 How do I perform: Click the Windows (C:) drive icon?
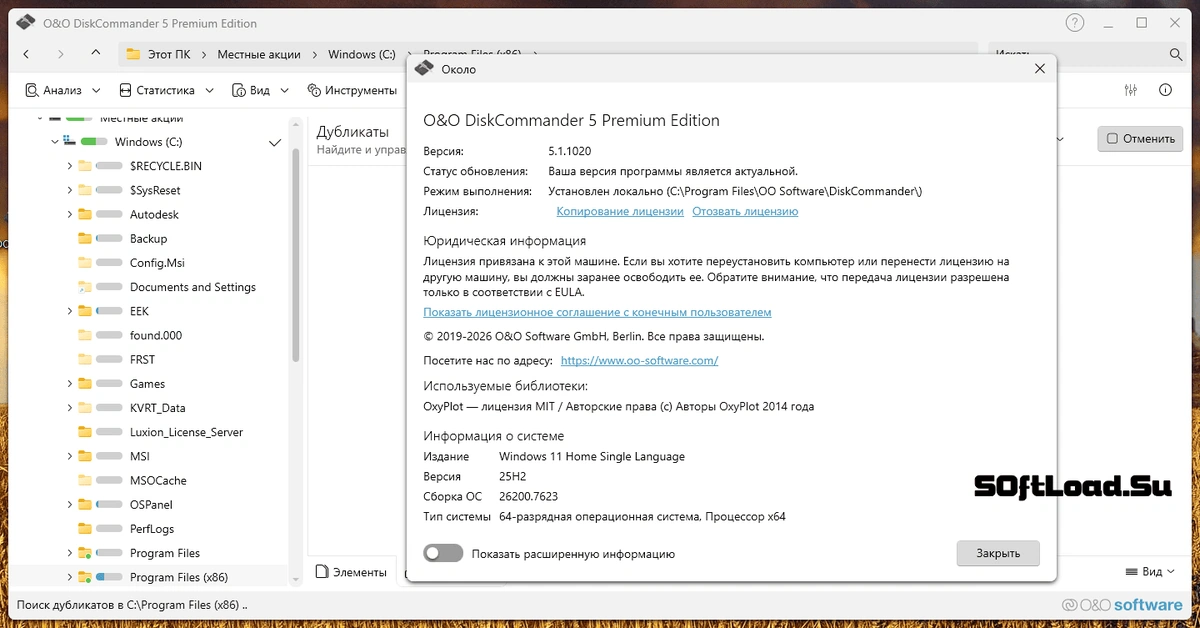coord(69,142)
